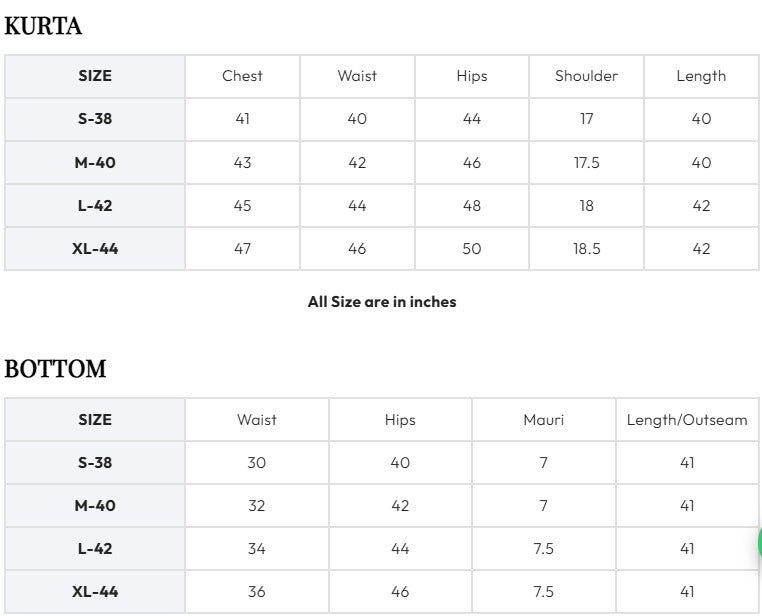Screen dimensions: 762x616
Task: Click the Length/Outseam column header
Action: (687, 420)
